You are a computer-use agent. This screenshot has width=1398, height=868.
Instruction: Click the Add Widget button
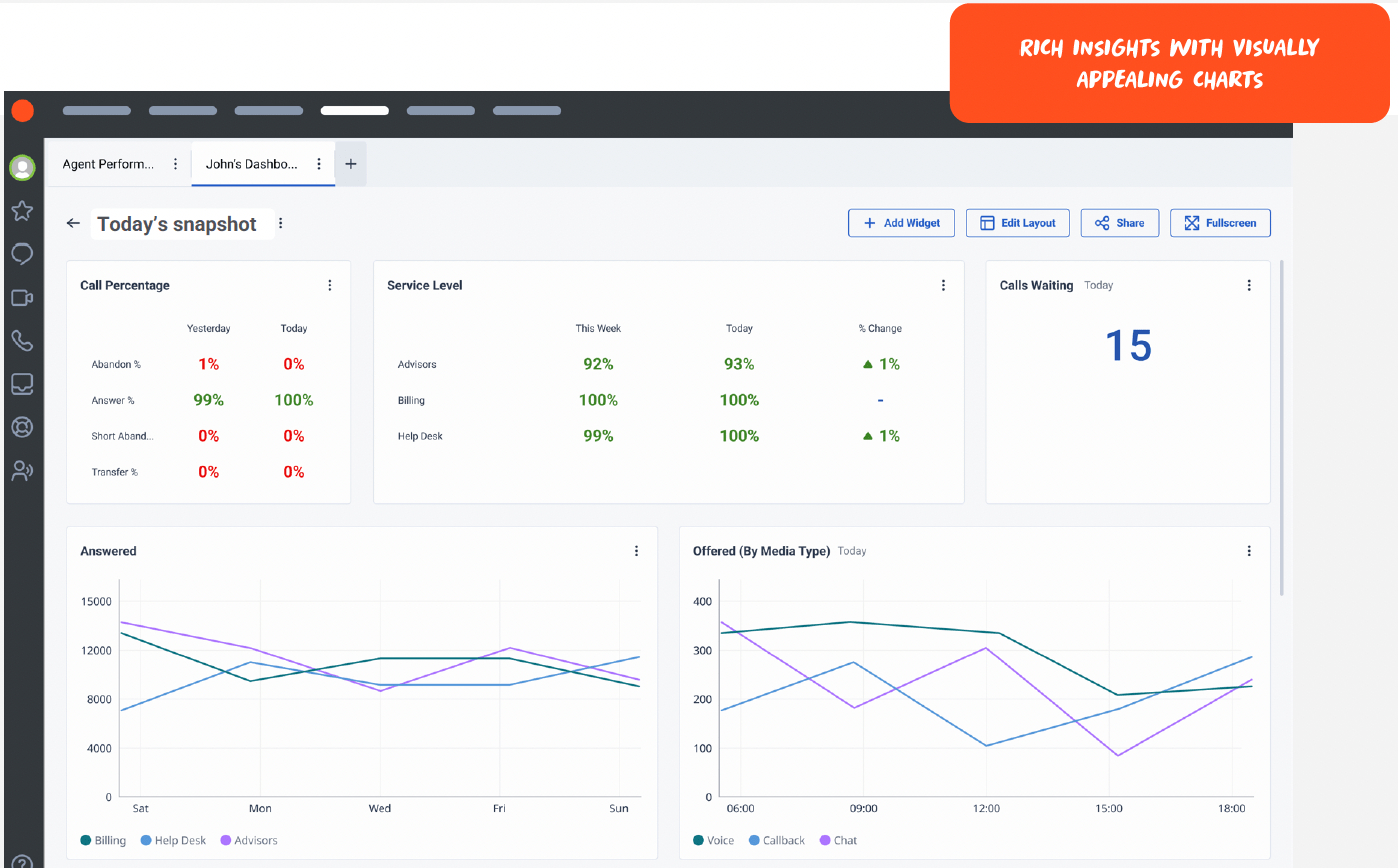click(x=901, y=223)
